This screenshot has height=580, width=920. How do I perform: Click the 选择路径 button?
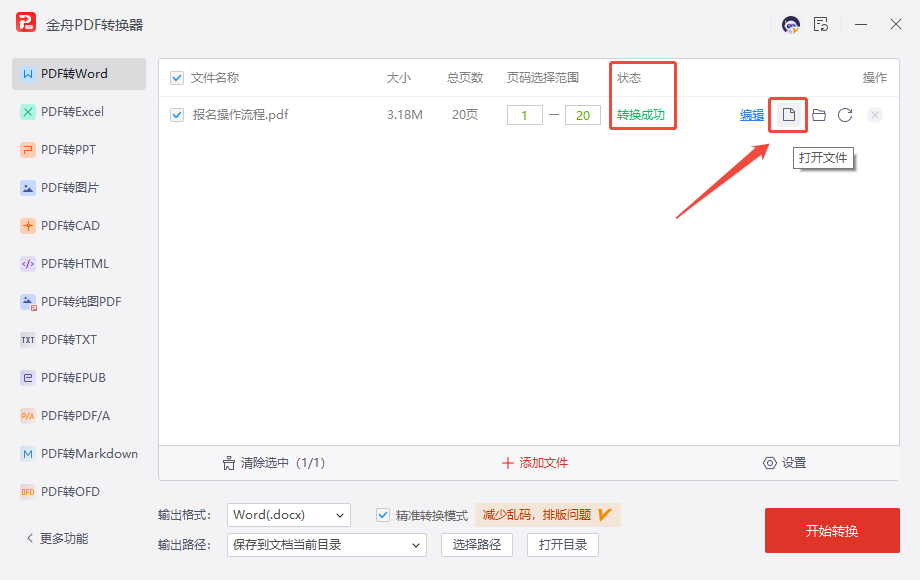tap(477, 545)
